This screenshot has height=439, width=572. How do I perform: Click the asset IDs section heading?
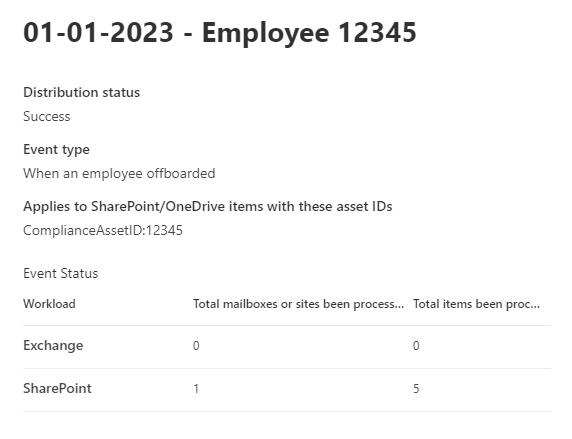[x=208, y=207]
